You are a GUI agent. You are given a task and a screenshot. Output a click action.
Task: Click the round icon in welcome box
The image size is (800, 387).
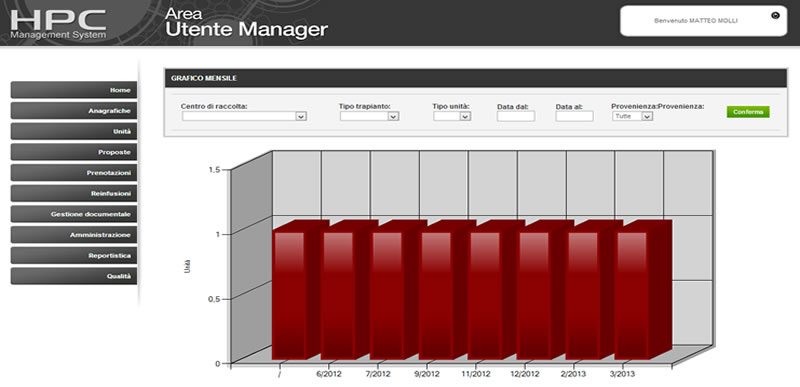[776, 16]
